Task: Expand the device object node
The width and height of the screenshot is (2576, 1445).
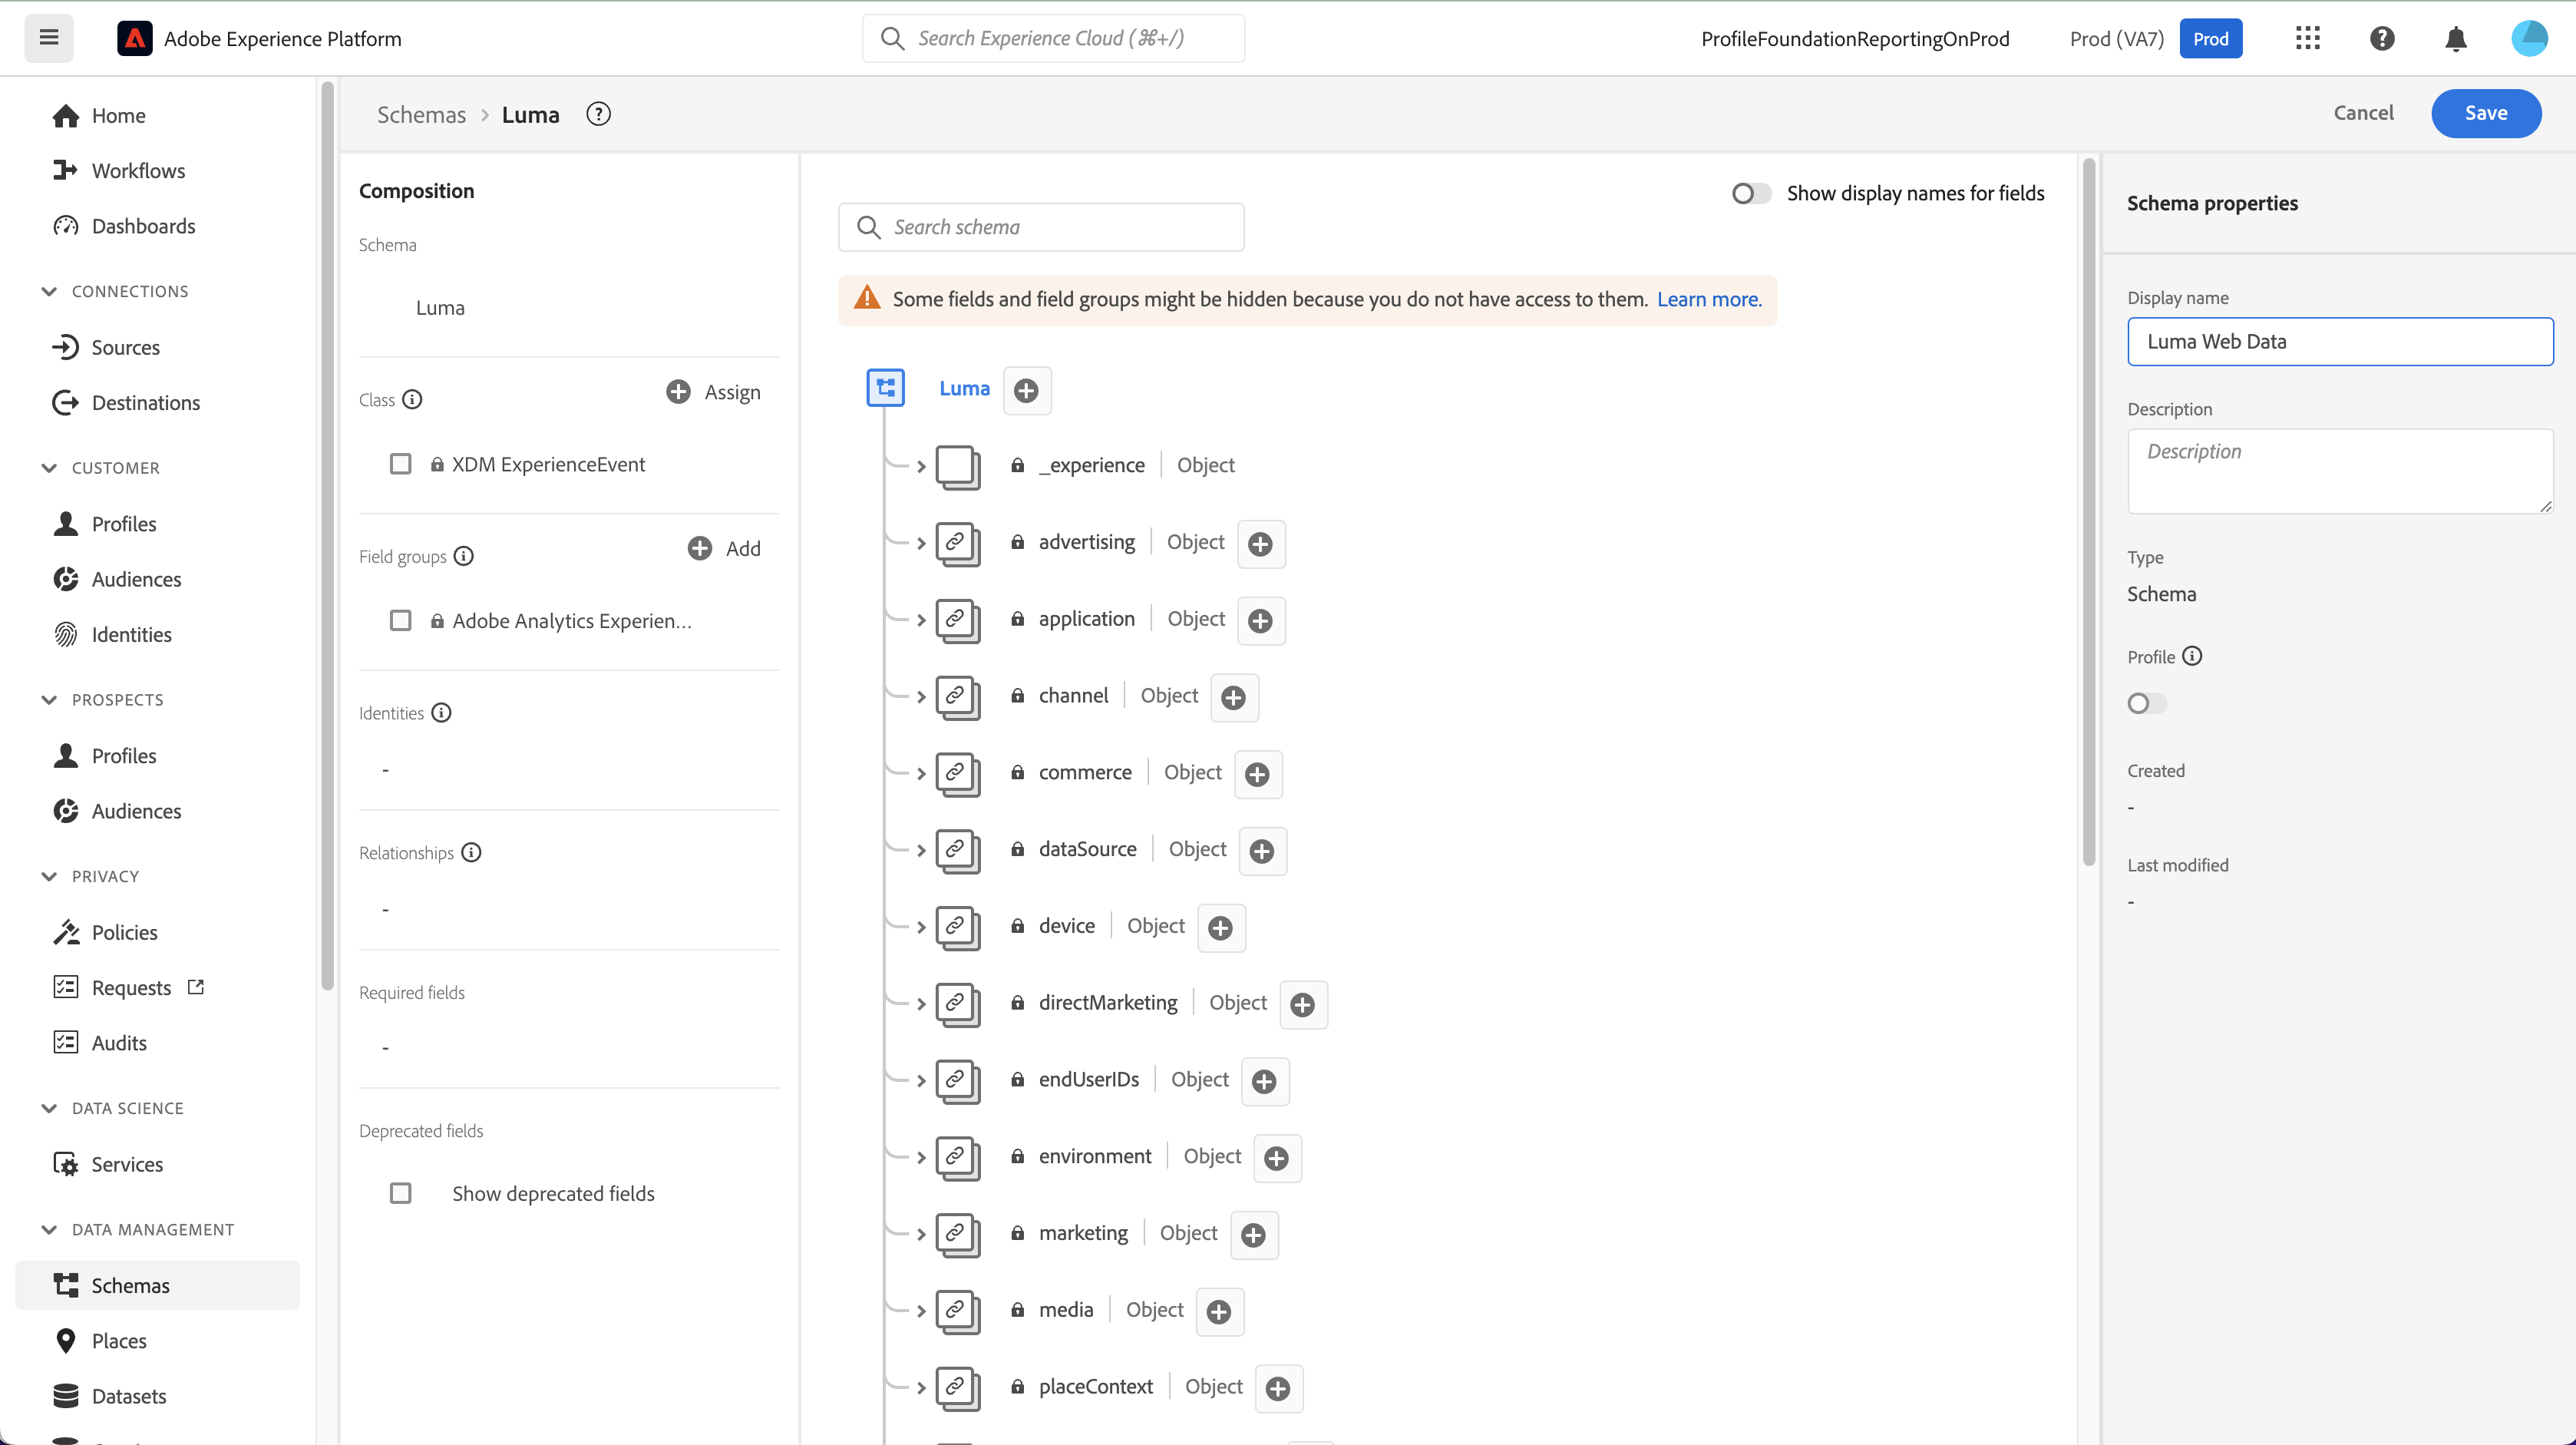Action: click(x=921, y=927)
